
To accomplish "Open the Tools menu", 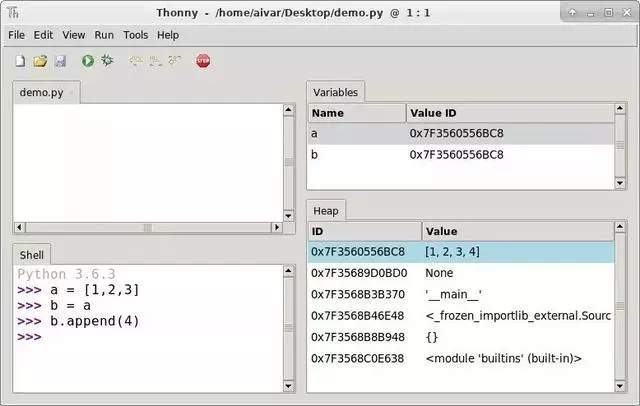I will click(136, 35).
